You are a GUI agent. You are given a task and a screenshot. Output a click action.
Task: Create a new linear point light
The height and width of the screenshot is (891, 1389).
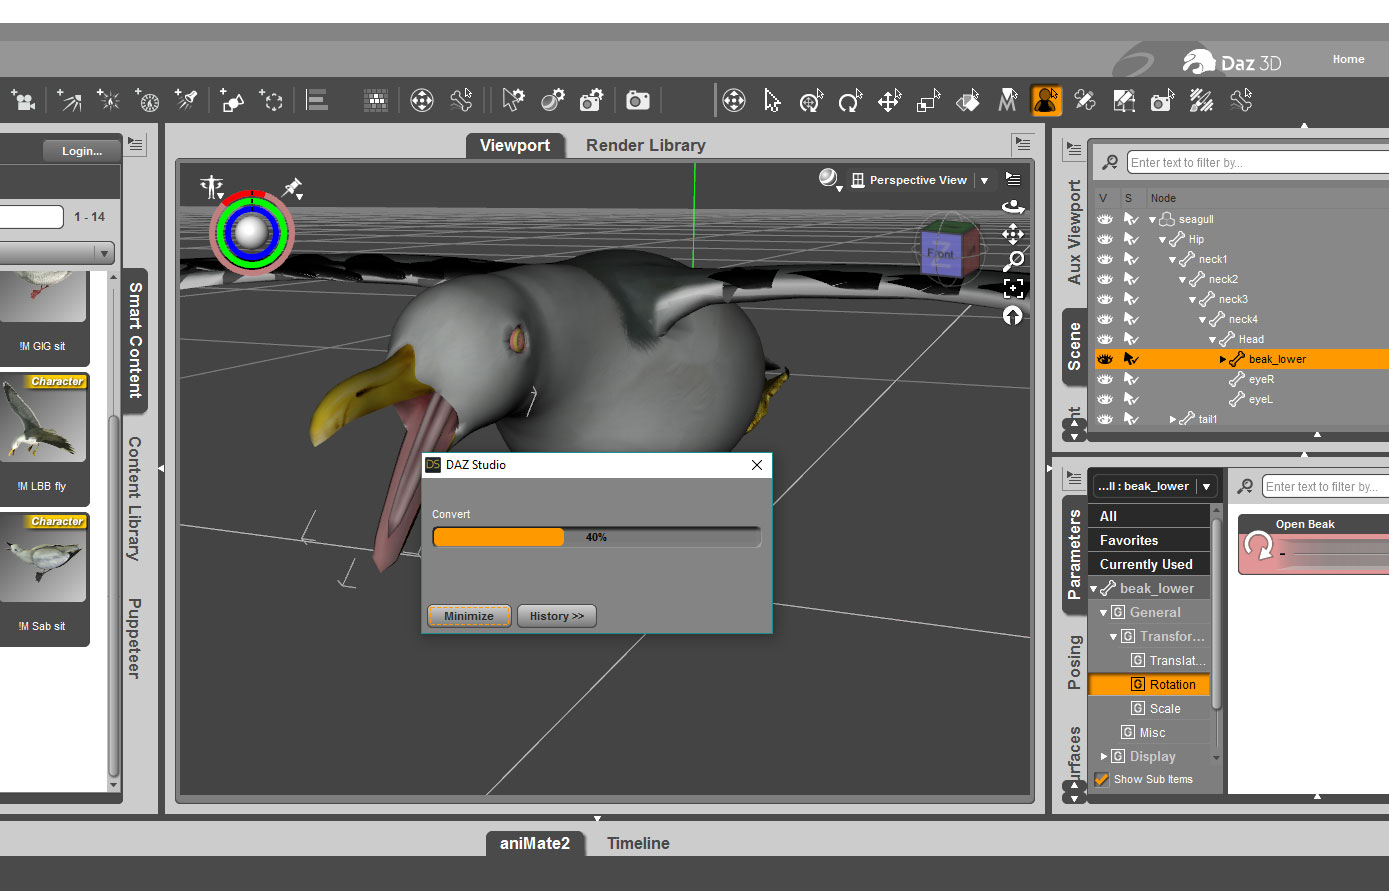point(147,100)
